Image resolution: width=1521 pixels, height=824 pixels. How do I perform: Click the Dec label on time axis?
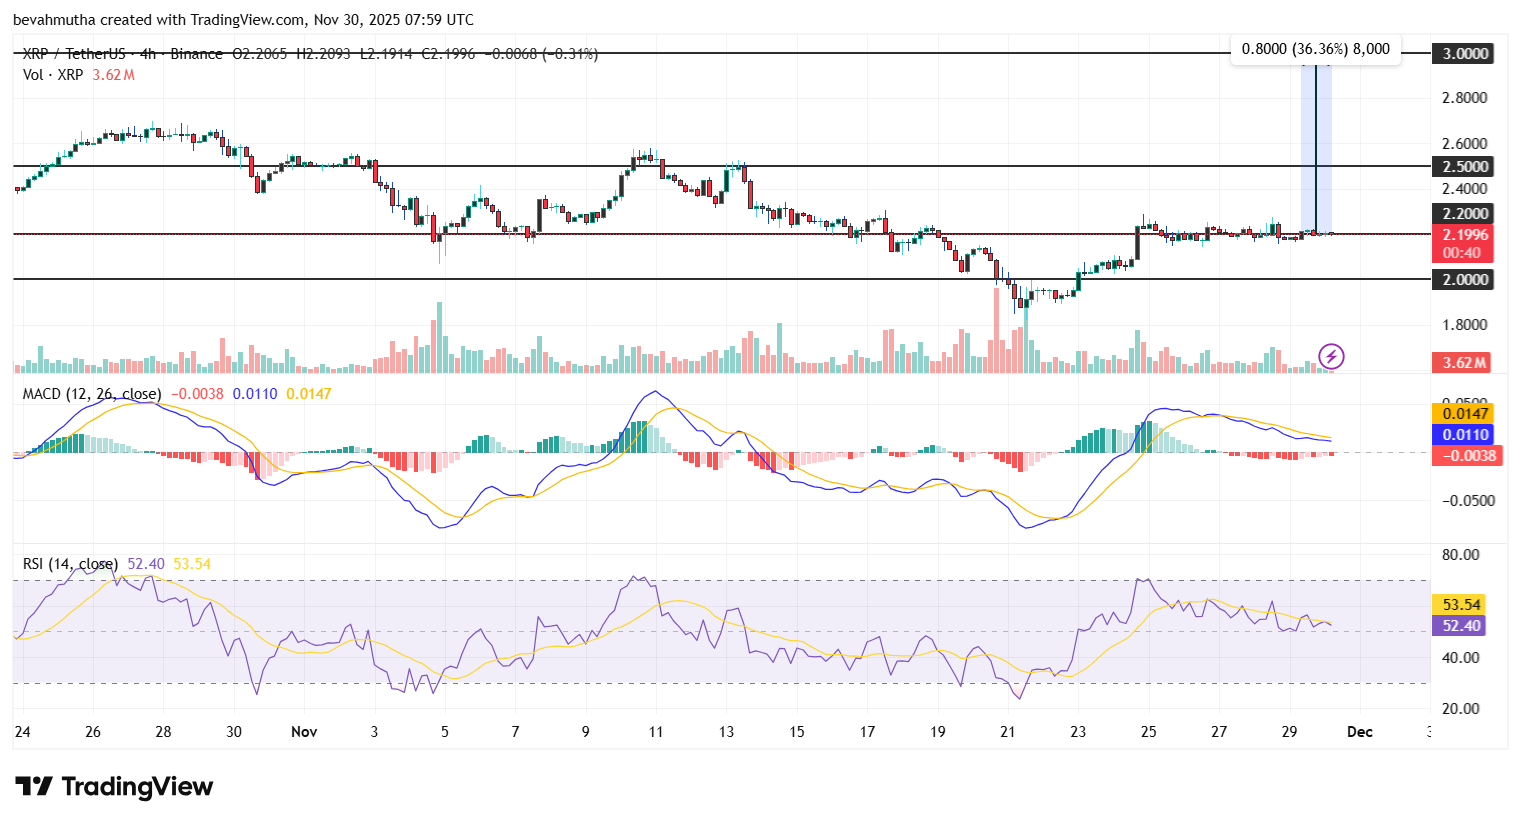pos(1359,732)
